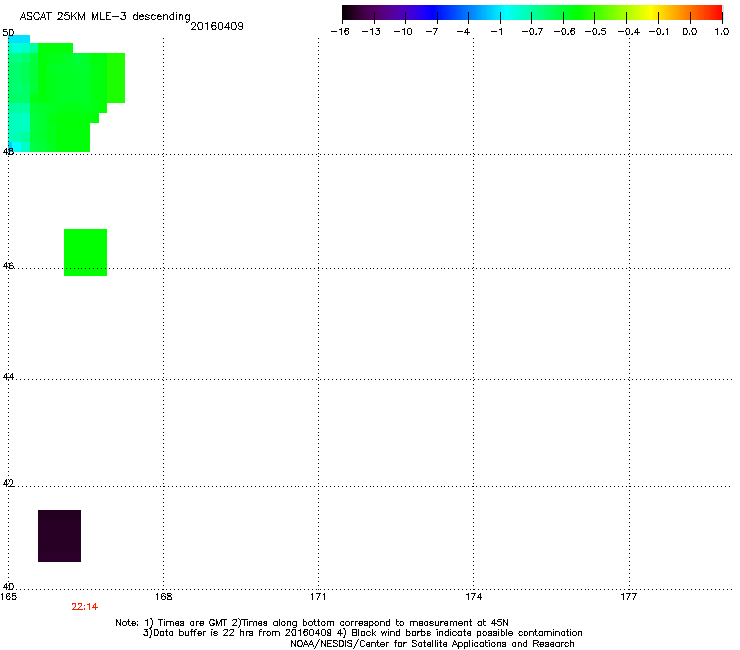
Task: Click the dark purple data block near 41N
Action: pos(59,536)
